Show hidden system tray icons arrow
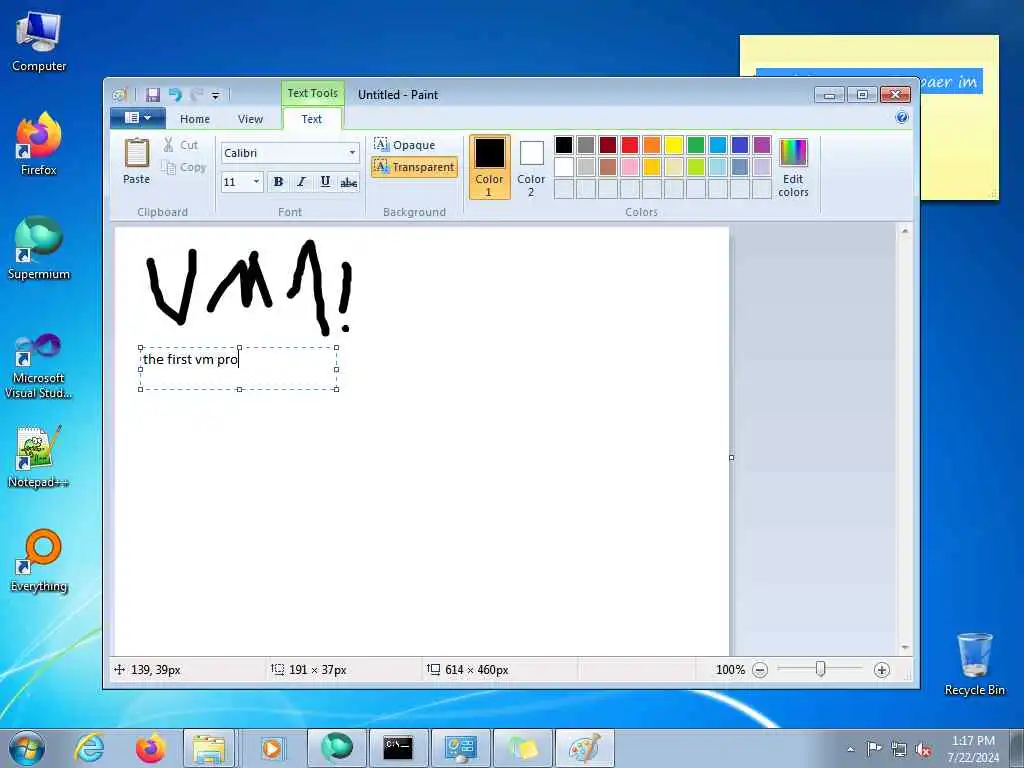Screen dimensions: 1024x768 point(850,749)
